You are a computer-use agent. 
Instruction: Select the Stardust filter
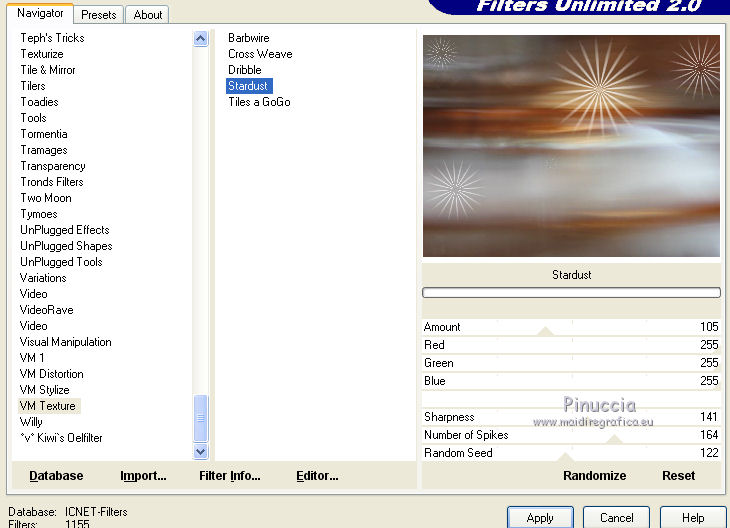[248, 86]
